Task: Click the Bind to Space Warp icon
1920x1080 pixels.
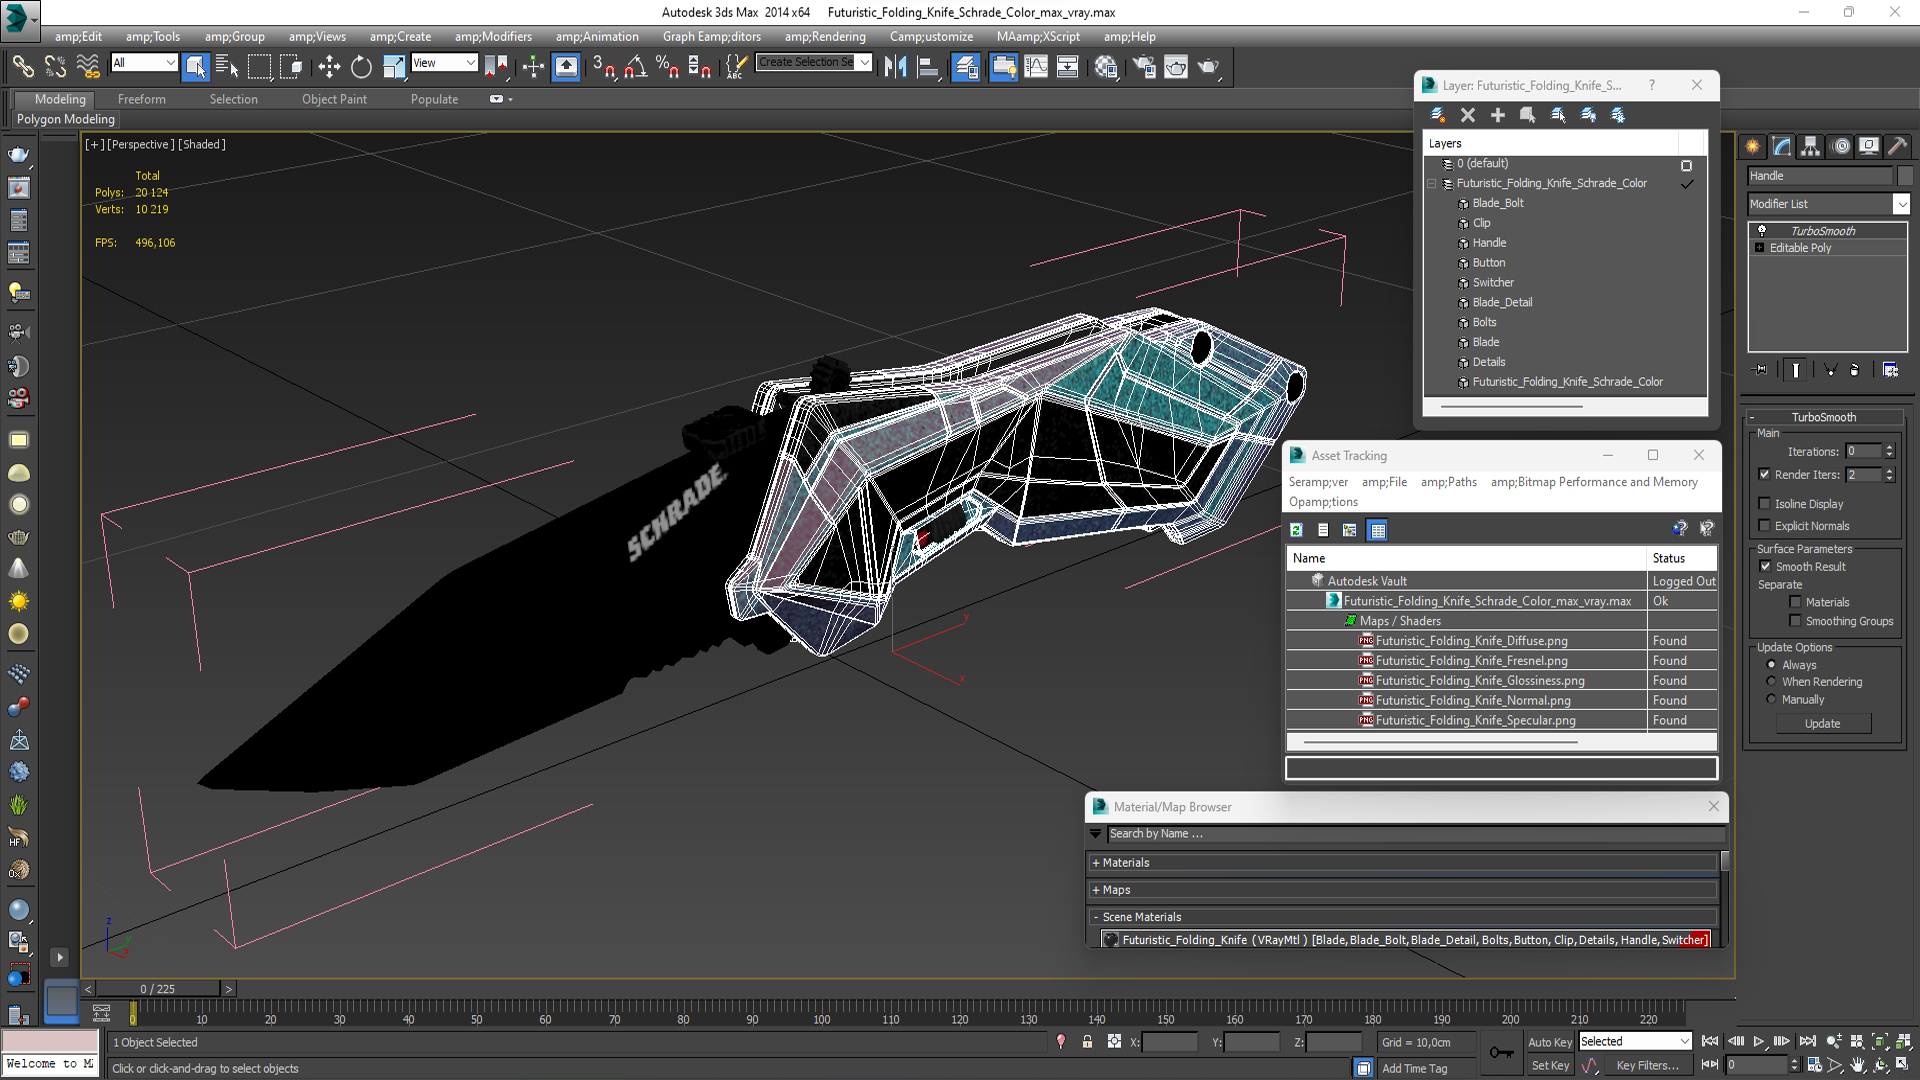Action: click(88, 67)
